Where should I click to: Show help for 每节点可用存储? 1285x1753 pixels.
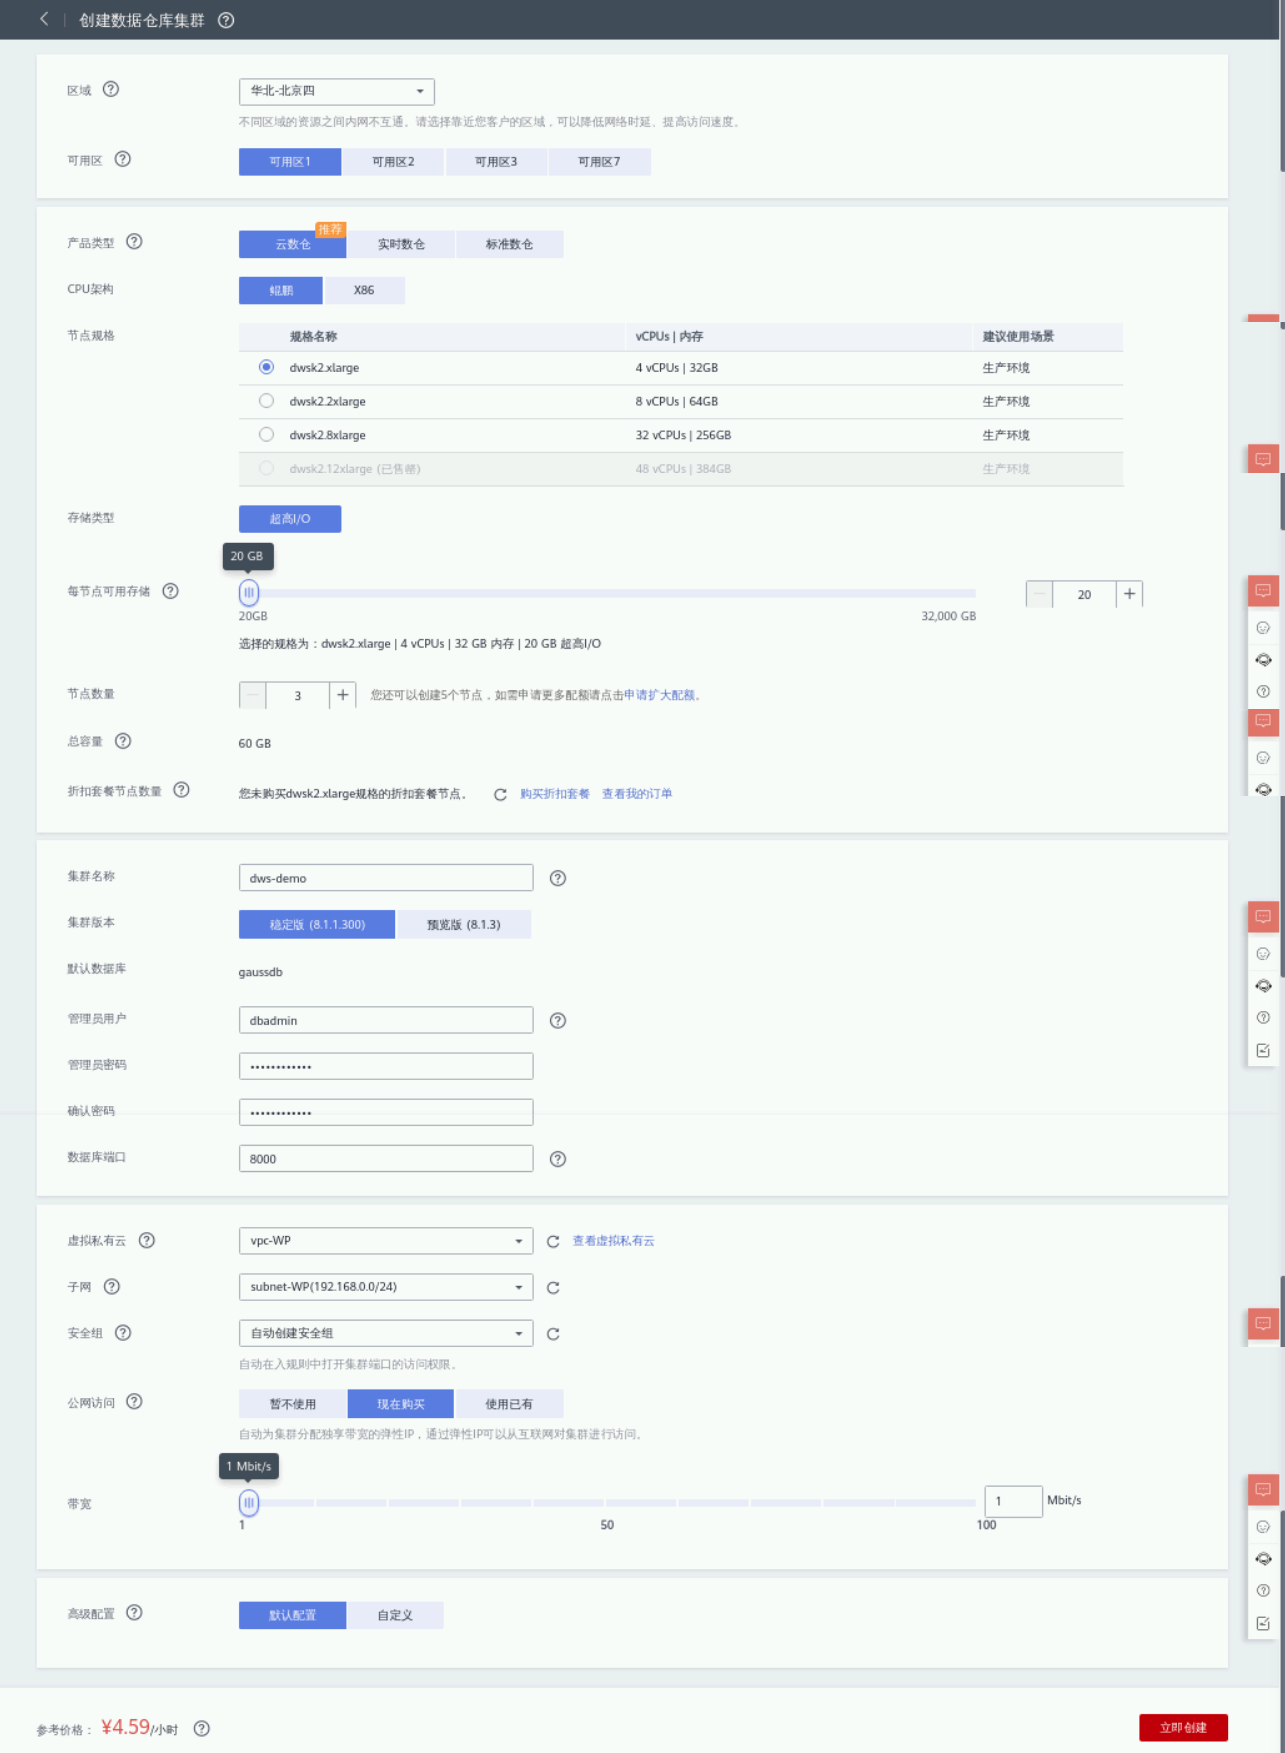[171, 591]
